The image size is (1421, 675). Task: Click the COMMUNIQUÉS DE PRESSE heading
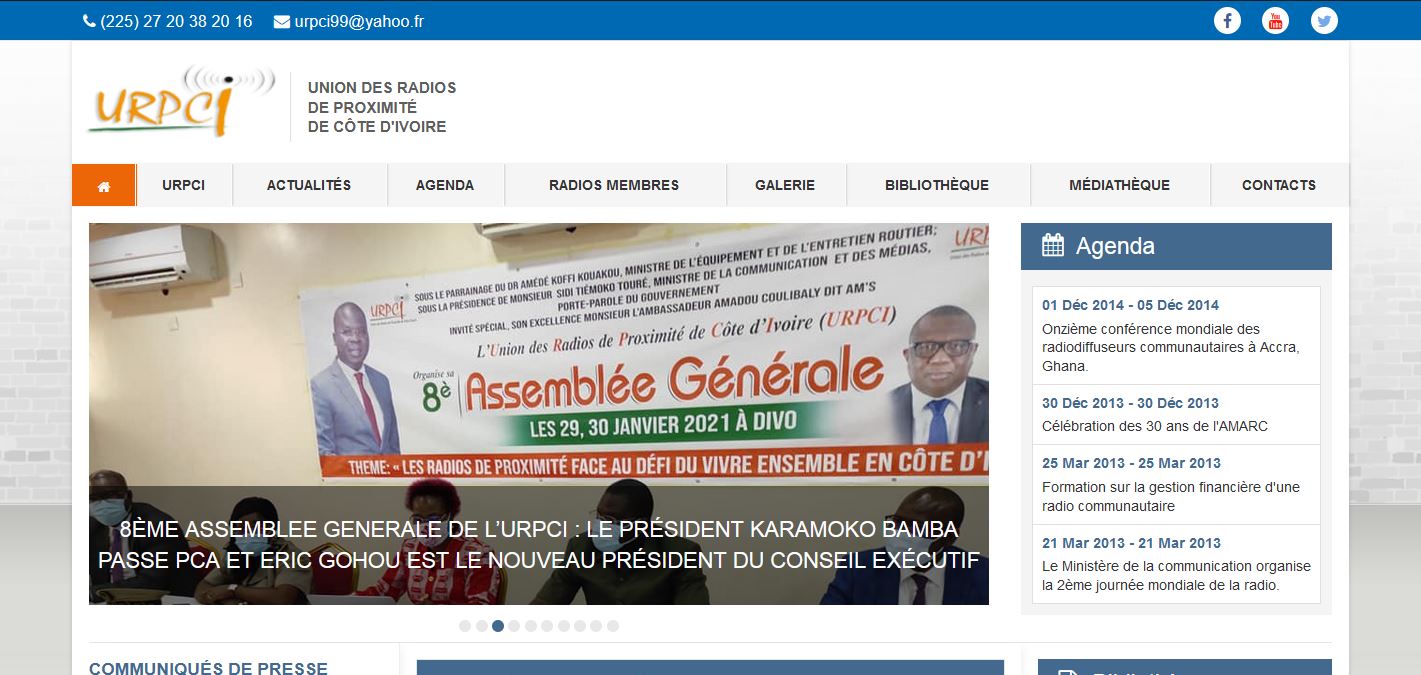[x=208, y=667]
